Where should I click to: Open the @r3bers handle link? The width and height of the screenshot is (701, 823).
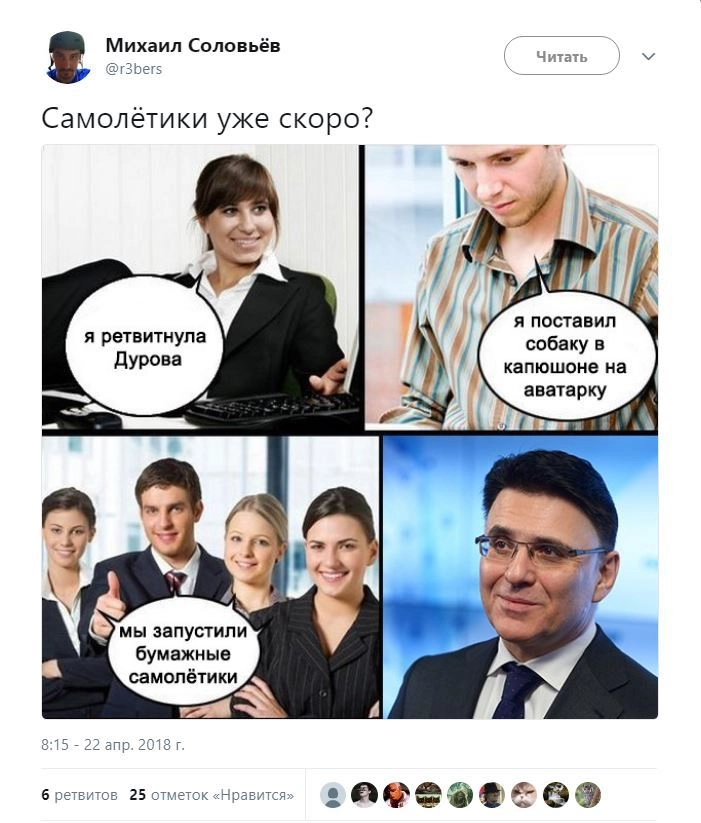(134, 69)
